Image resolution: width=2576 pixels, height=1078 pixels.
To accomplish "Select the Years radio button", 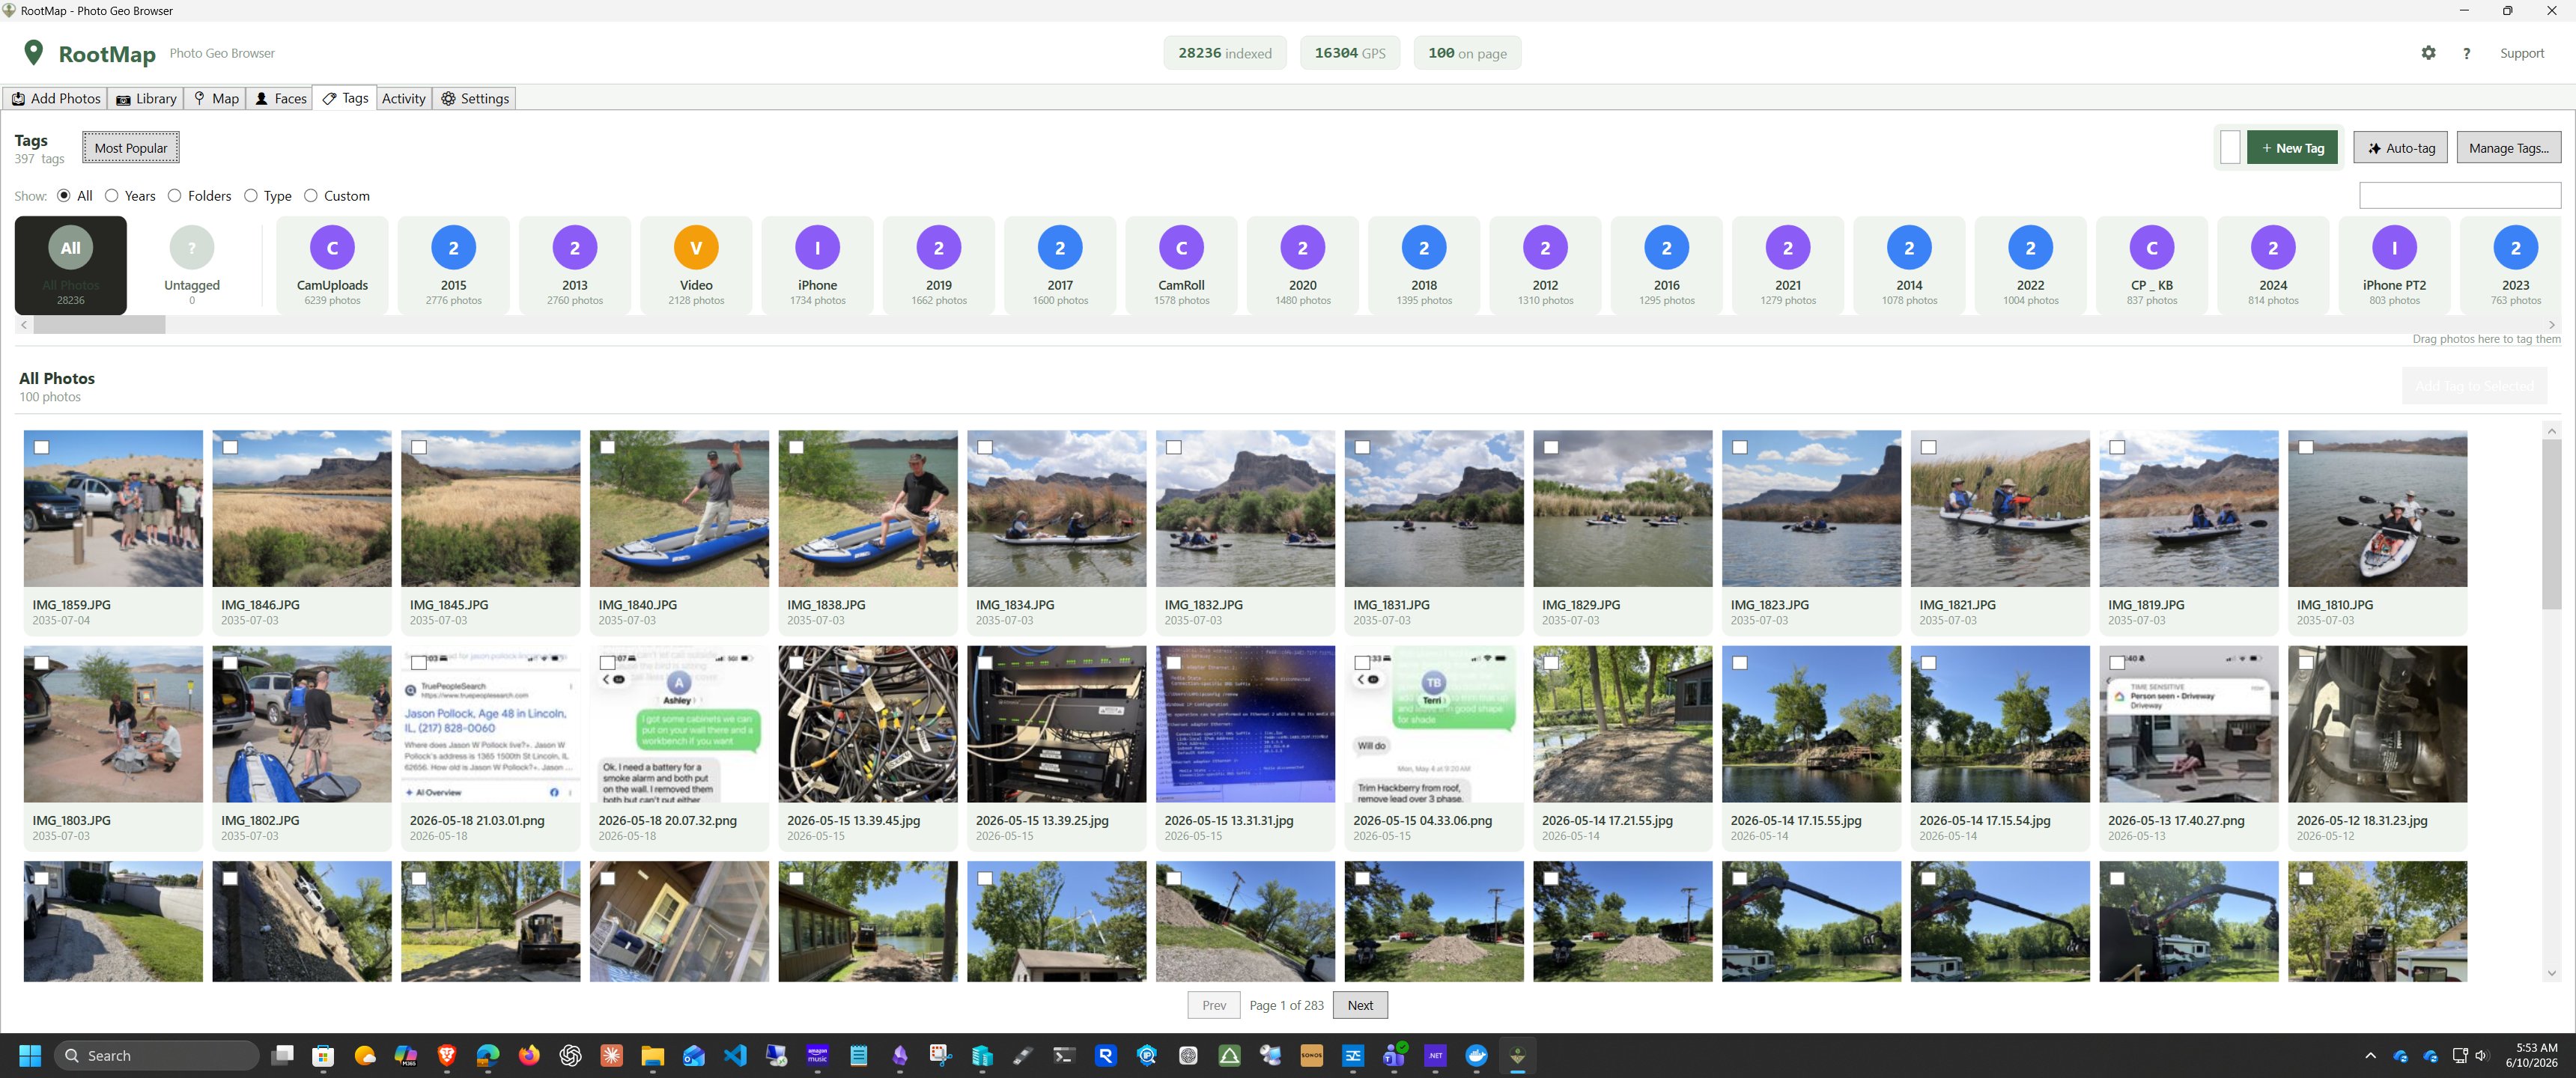I will pos(112,196).
